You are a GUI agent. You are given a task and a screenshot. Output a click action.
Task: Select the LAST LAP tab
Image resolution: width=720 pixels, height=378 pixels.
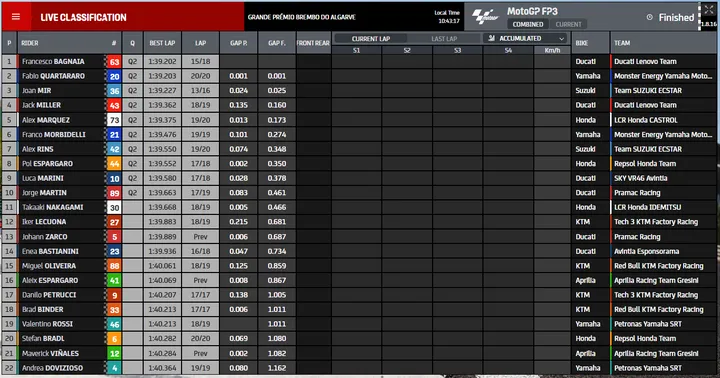[x=444, y=39]
